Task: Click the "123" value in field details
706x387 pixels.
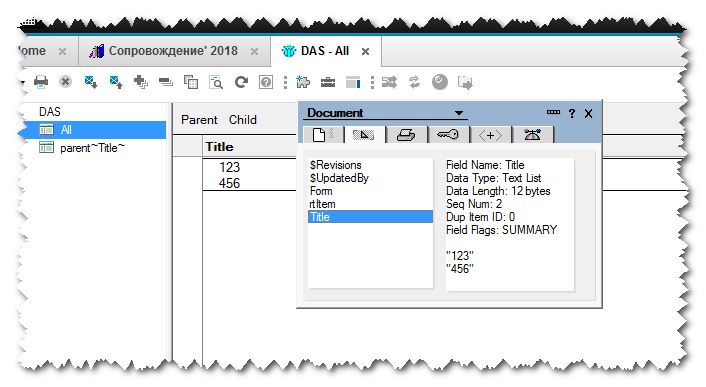Action: click(460, 256)
